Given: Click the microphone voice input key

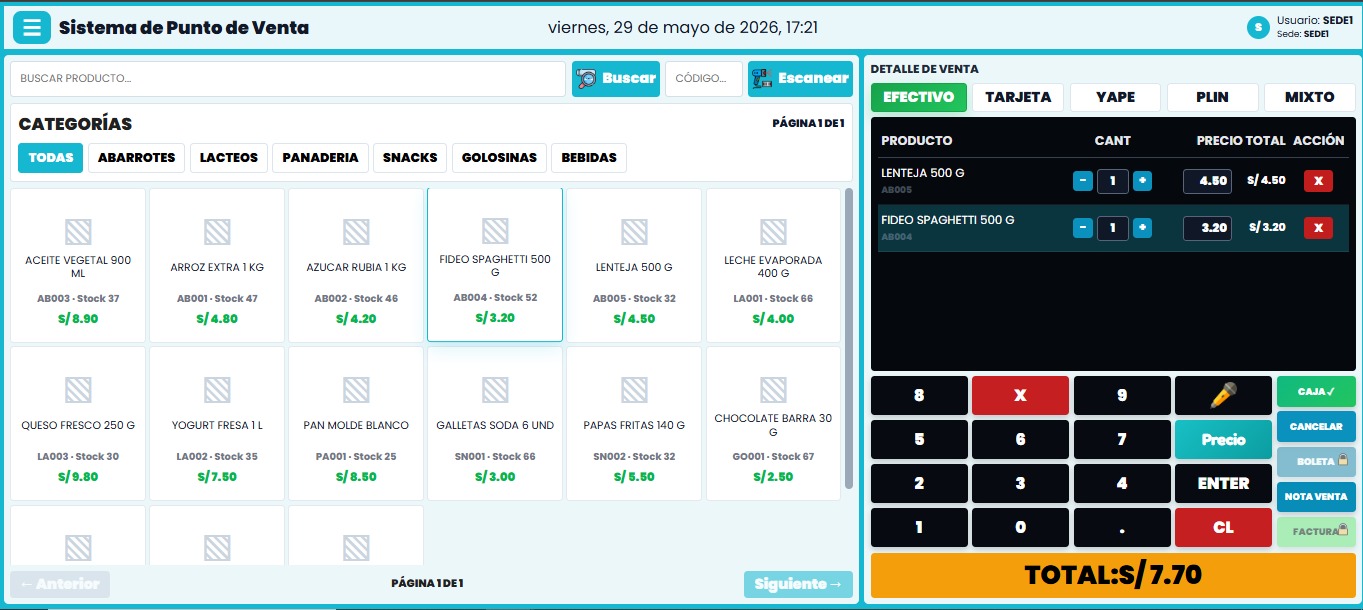Looking at the screenshot, I should click(x=1223, y=395).
